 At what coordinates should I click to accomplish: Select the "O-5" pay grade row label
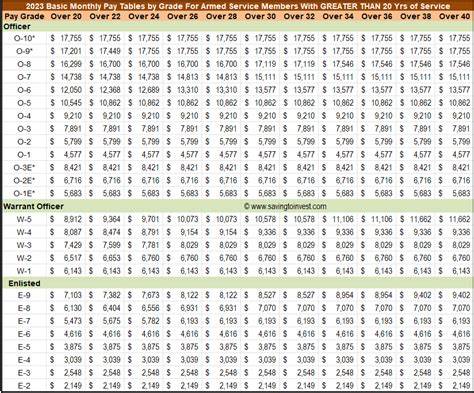(x=24, y=103)
